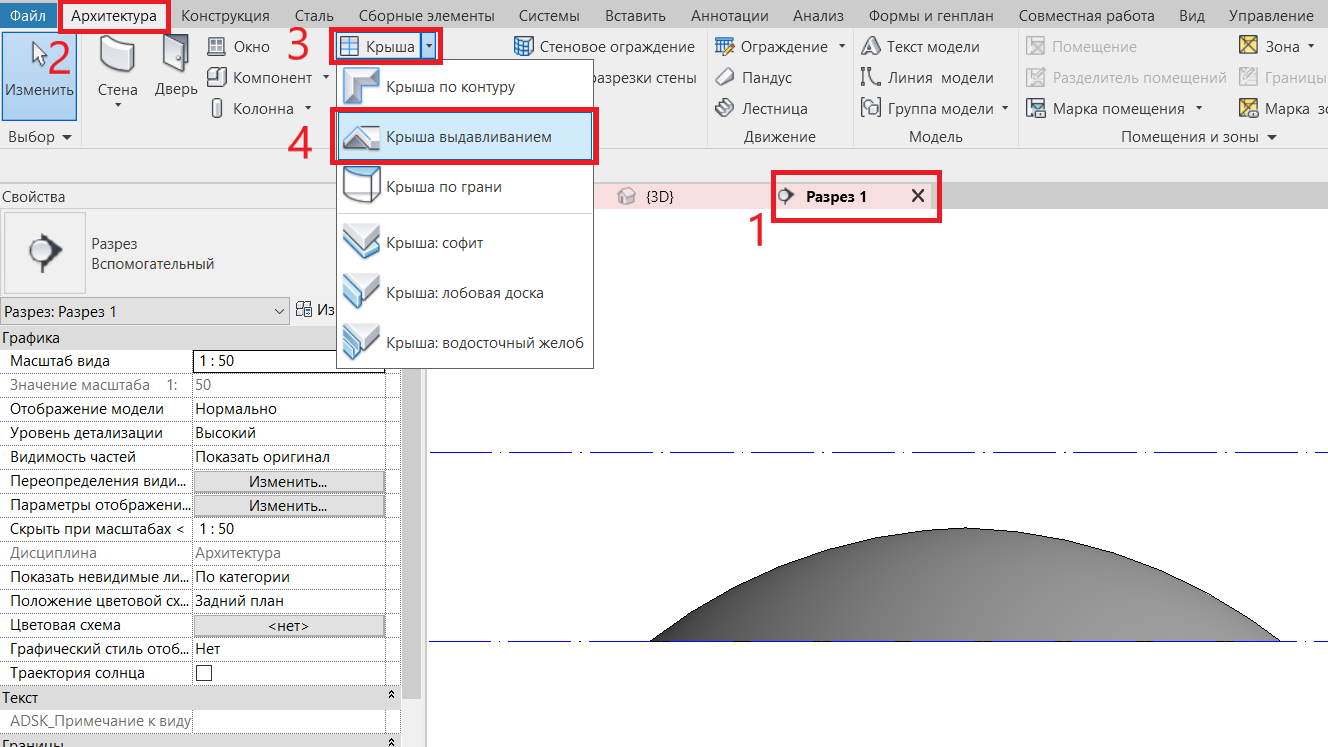The width and height of the screenshot is (1328, 747).
Task: Click the Группа модели tool icon
Action: pos(870,109)
